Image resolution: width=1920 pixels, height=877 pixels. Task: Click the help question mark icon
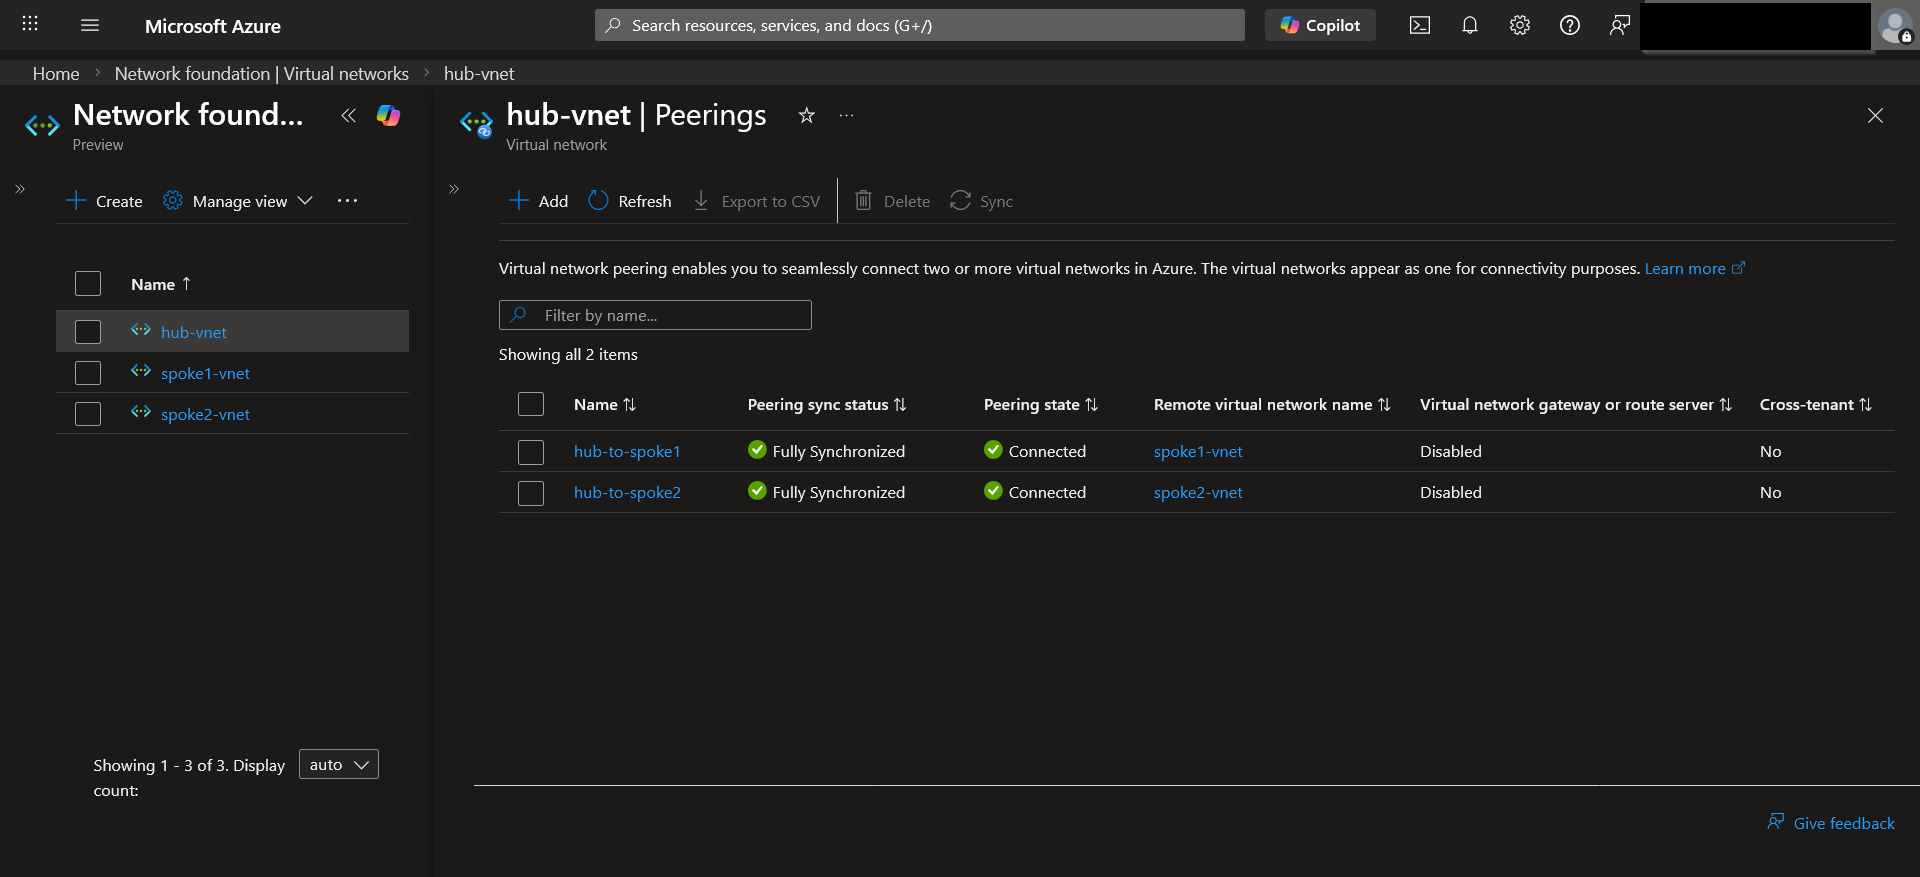[1569, 26]
